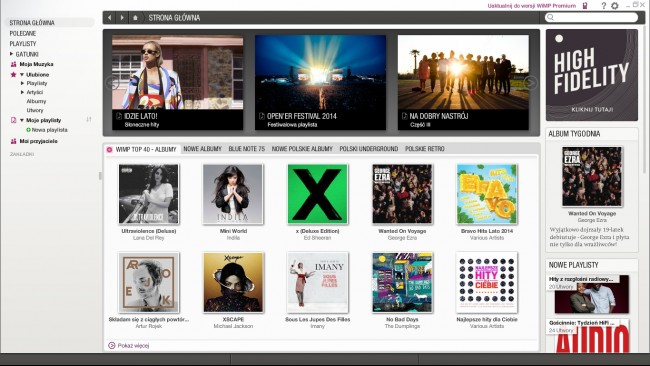This screenshot has height=366, width=650.
Task: Switch to the Nowe Albumy tab
Action: click(202, 149)
